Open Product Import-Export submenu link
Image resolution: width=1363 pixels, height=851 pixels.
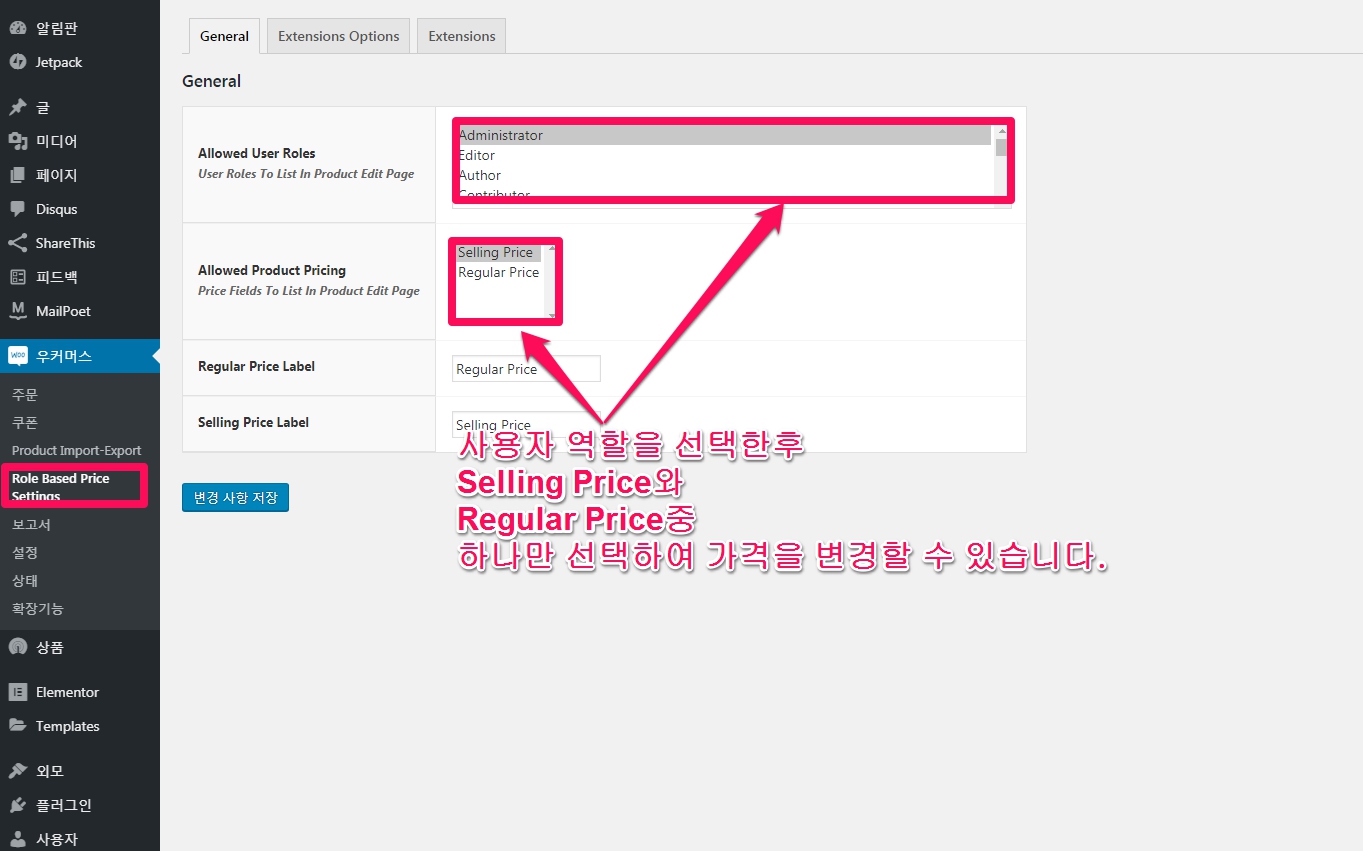pyautogui.click(x=76, y=450)
